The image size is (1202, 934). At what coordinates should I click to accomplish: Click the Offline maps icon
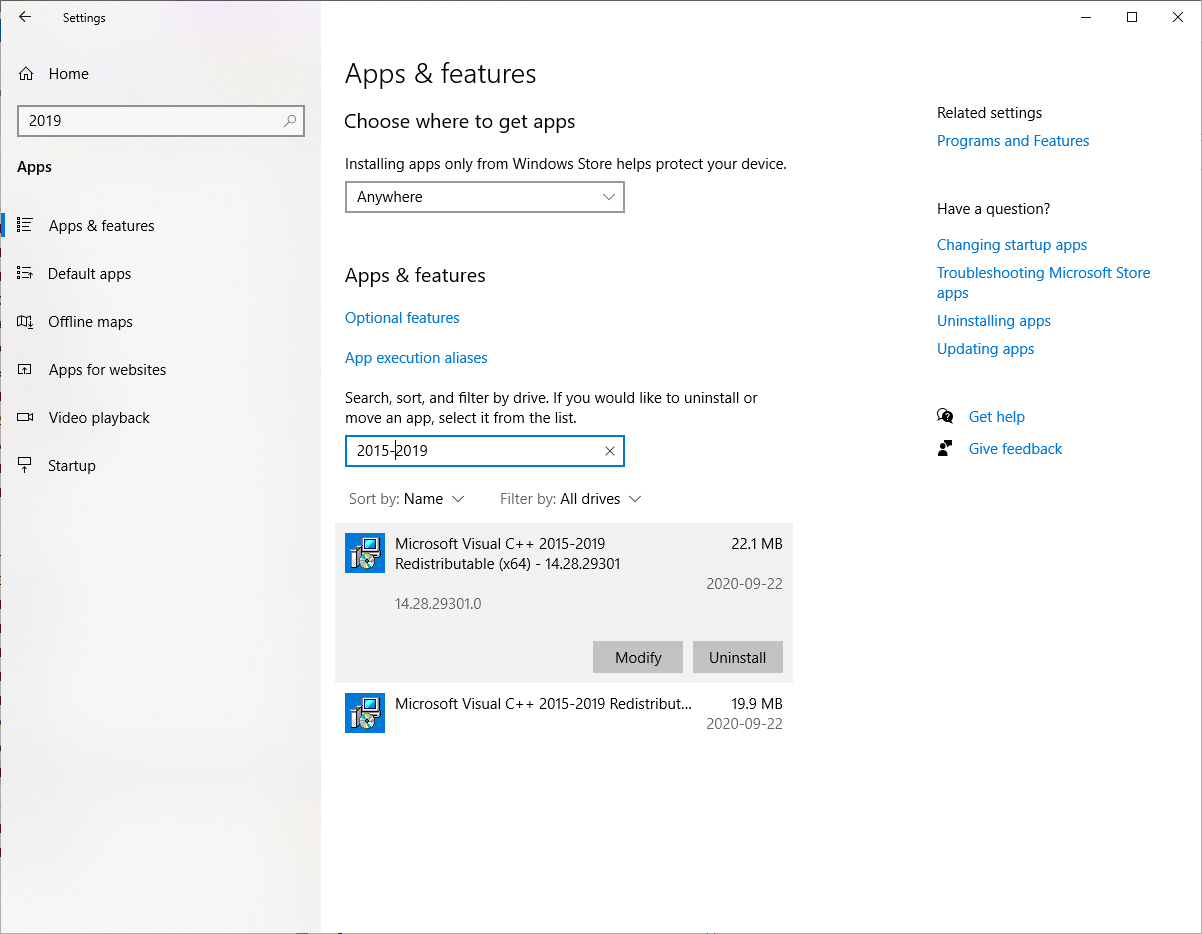point(26,322)
